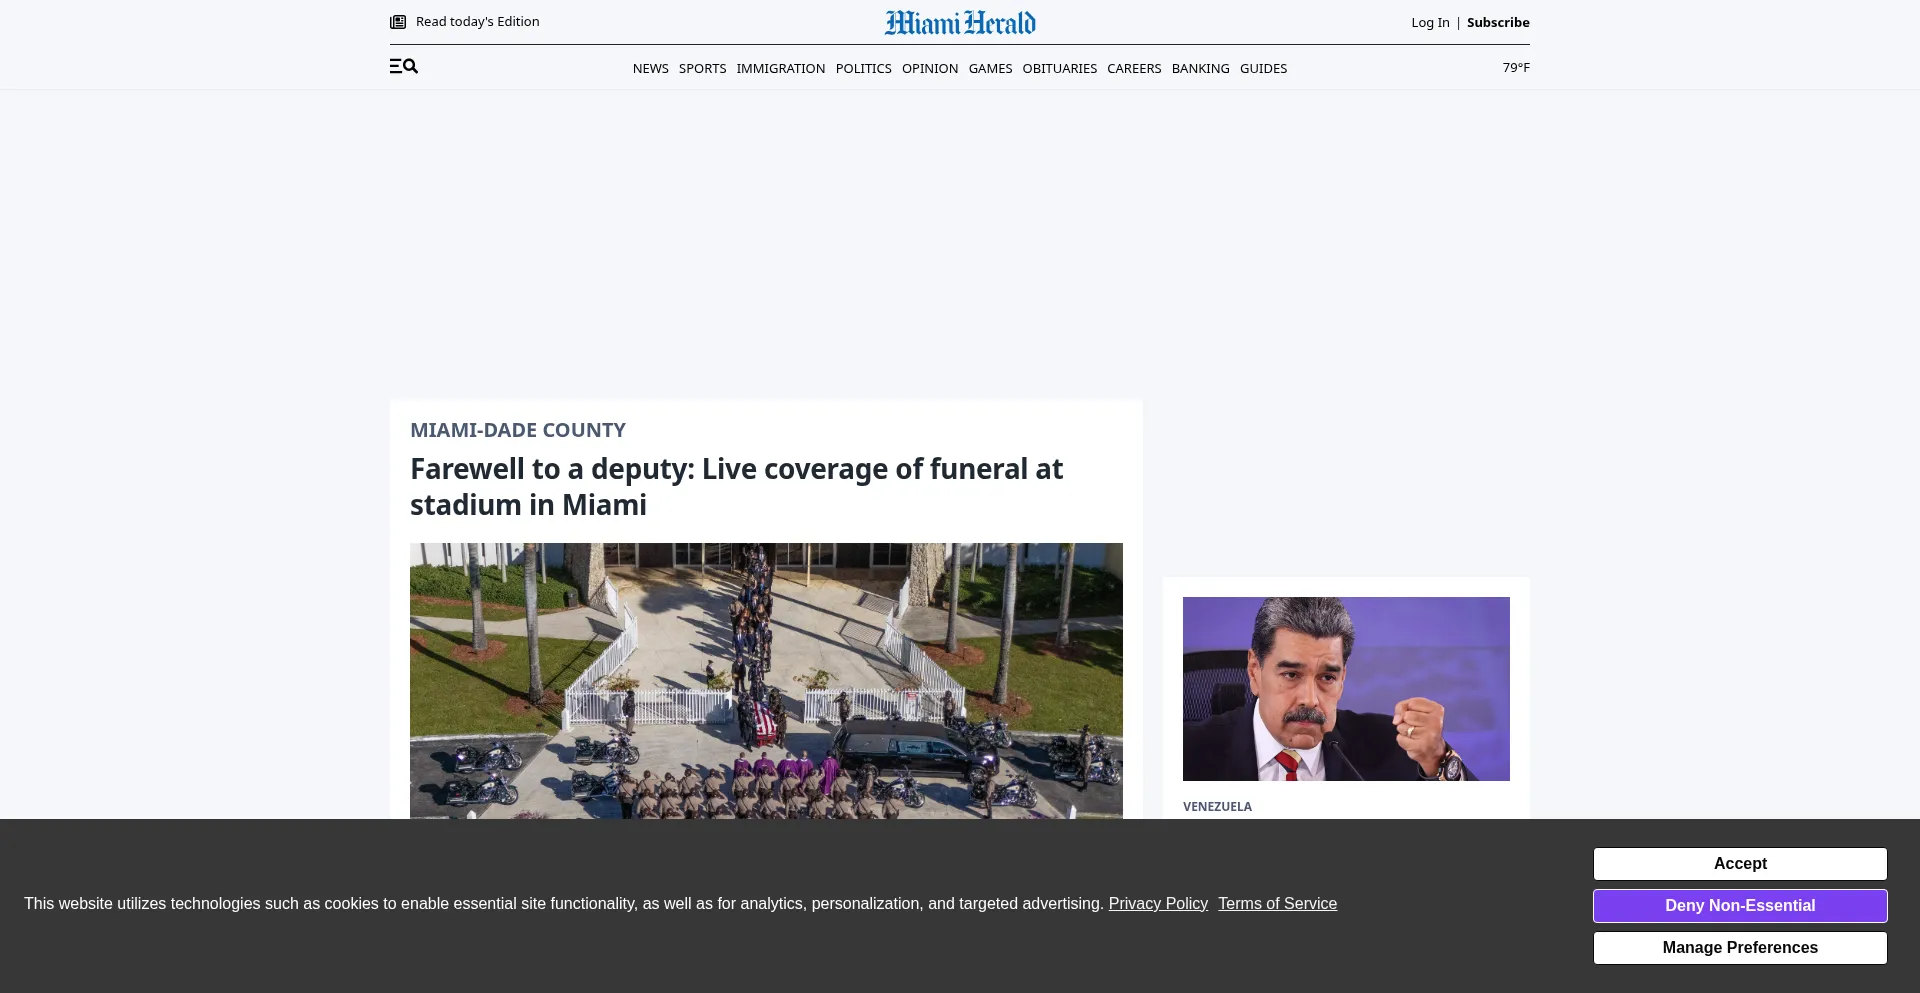Open the menu and search icon
1920x993 pixels.
(x=403, y=67)
